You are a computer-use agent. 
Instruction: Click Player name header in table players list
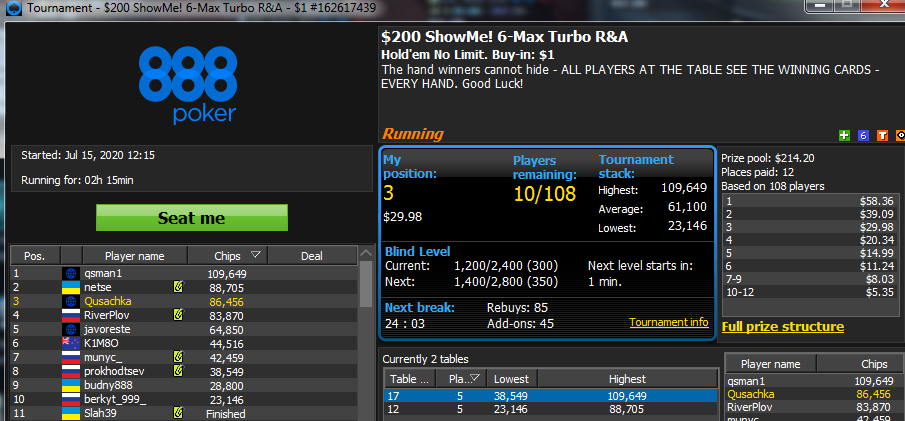coord(771,364)
